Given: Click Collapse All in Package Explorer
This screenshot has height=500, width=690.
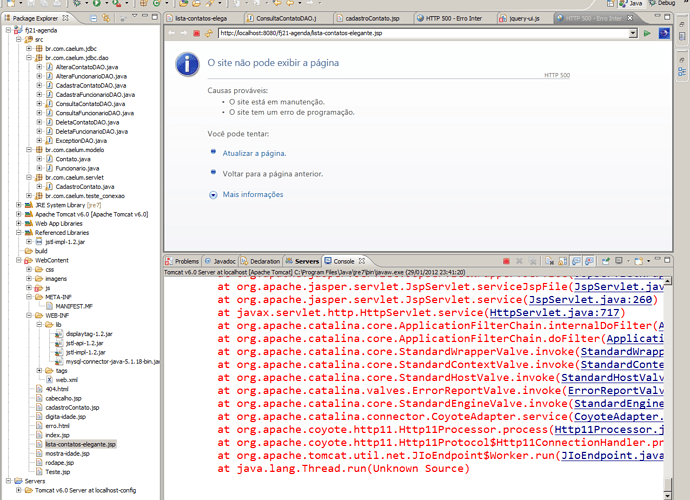Looking at the screenshot, I should (93, 18).
